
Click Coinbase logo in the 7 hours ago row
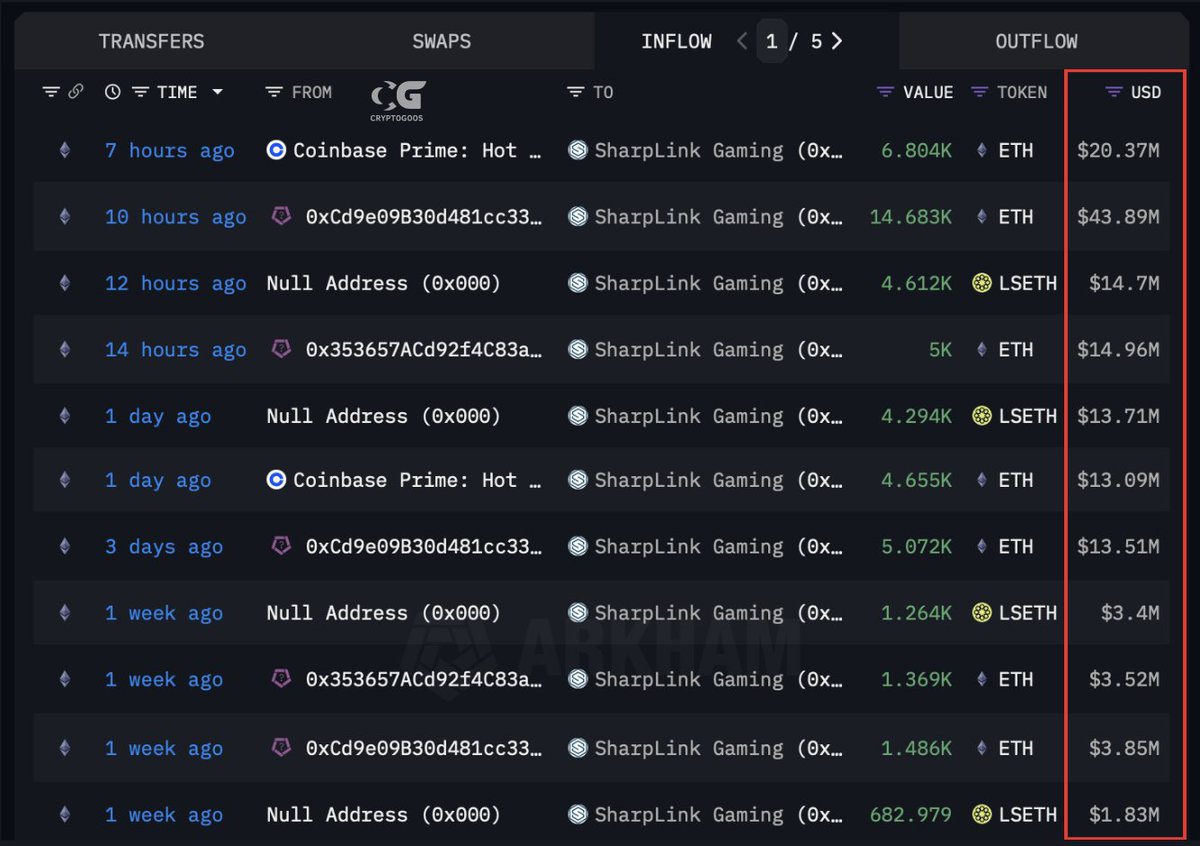tap(277, 150)
